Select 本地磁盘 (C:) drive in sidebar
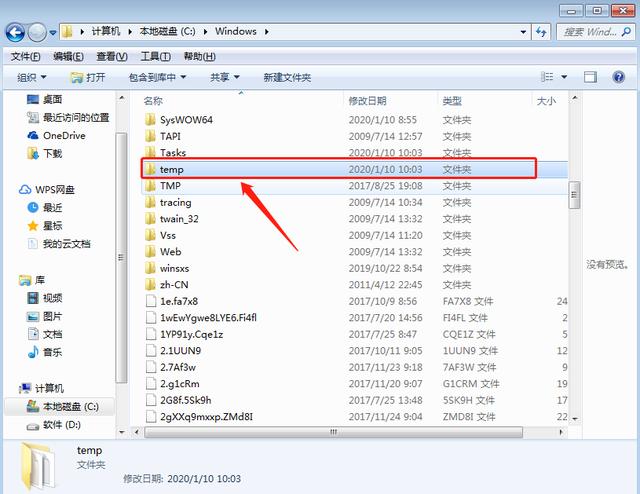 [62, 407]
